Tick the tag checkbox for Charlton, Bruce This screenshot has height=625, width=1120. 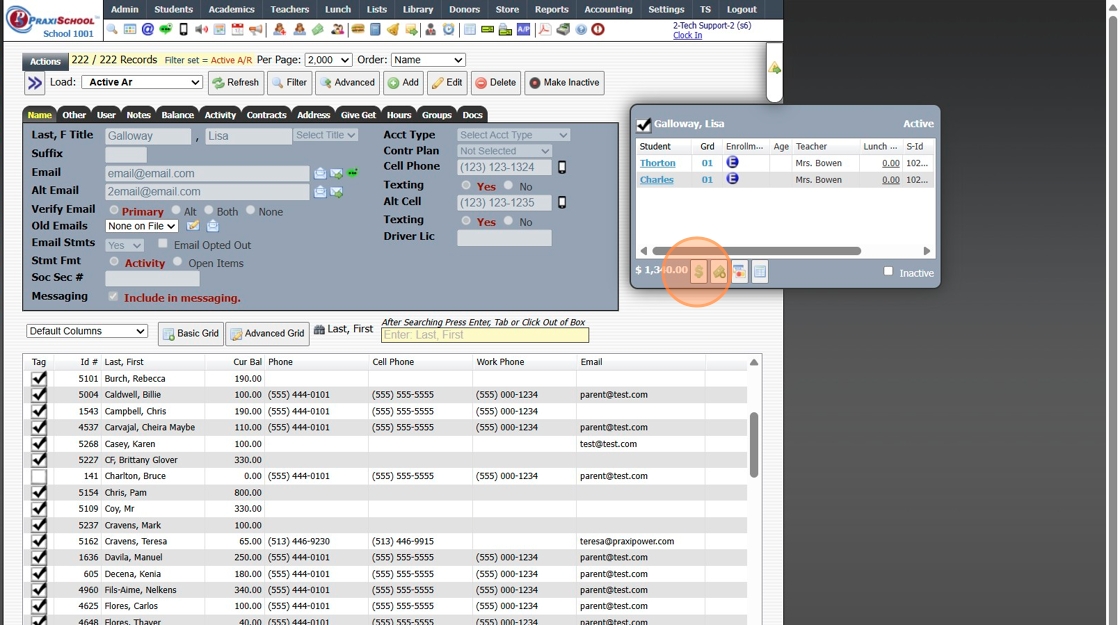(x=39, y=476)
